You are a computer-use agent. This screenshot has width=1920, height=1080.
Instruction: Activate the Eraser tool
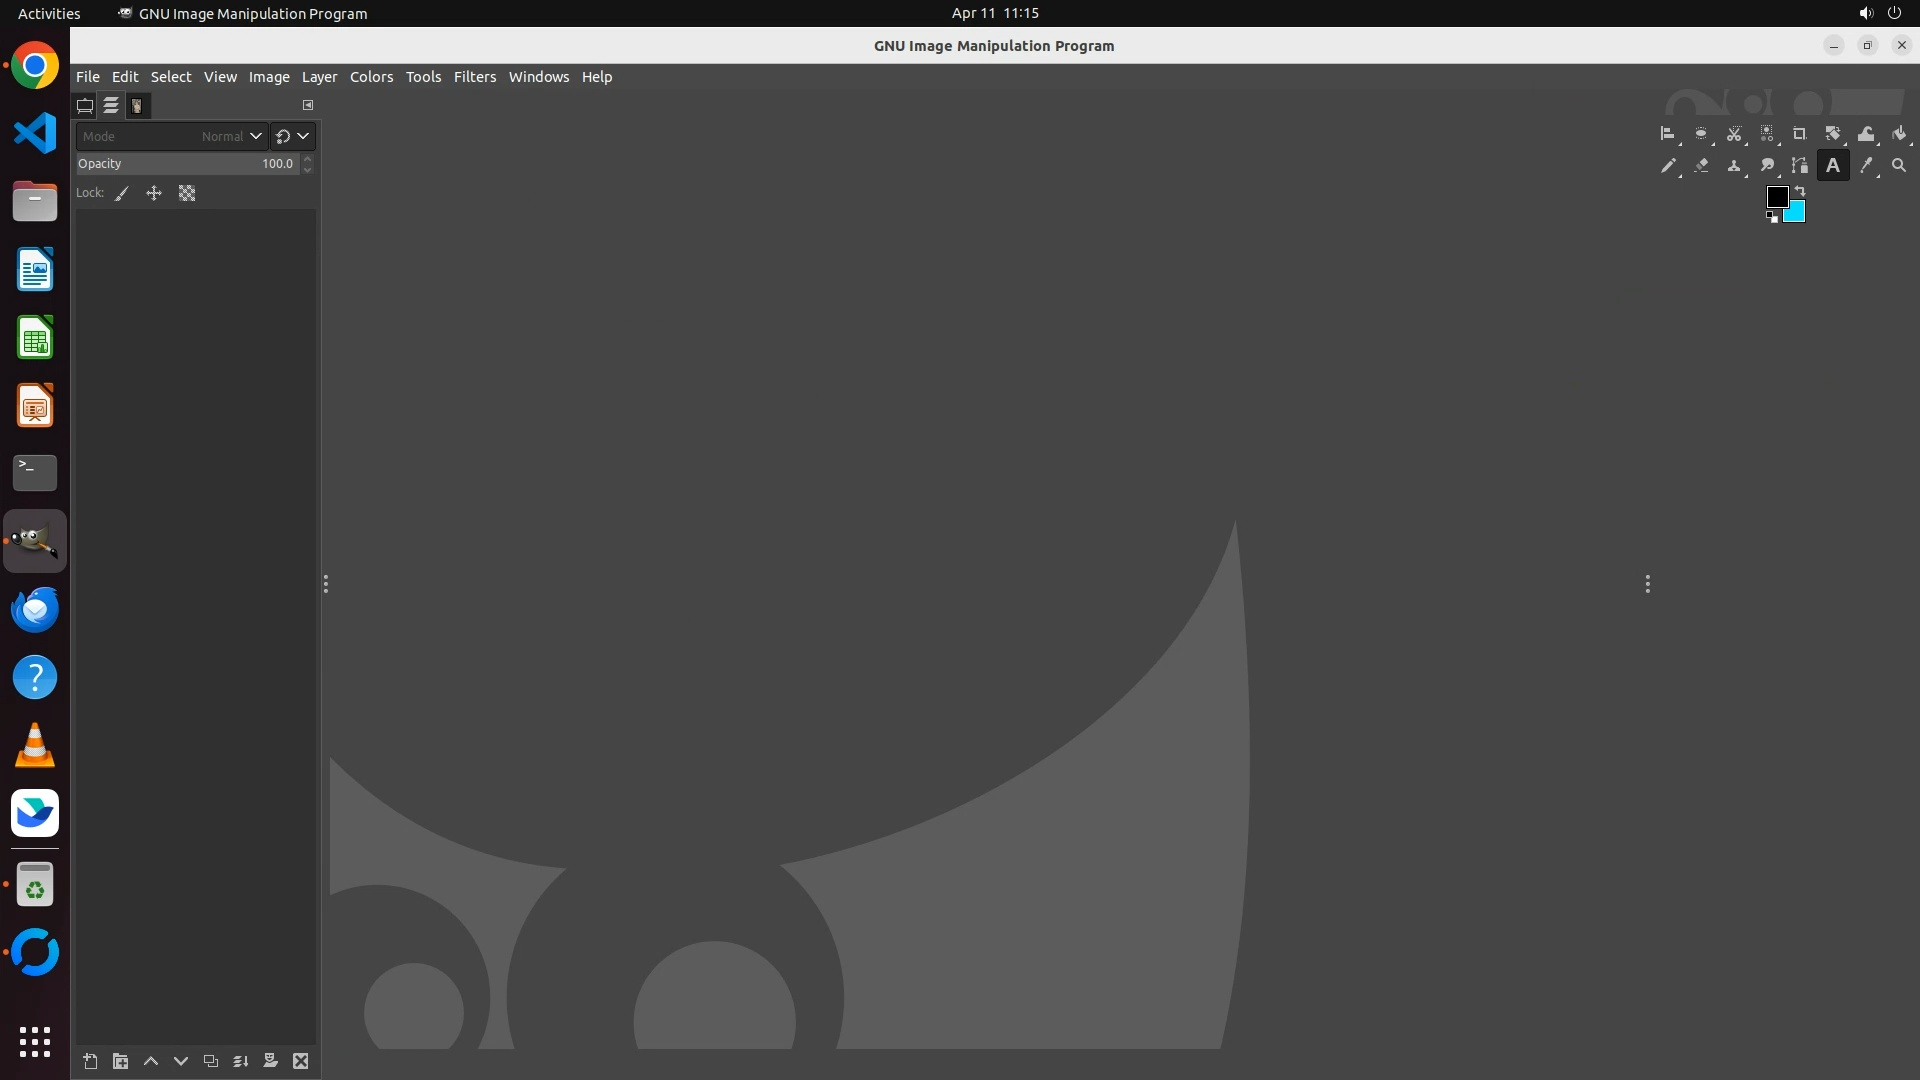(1701, 166)
